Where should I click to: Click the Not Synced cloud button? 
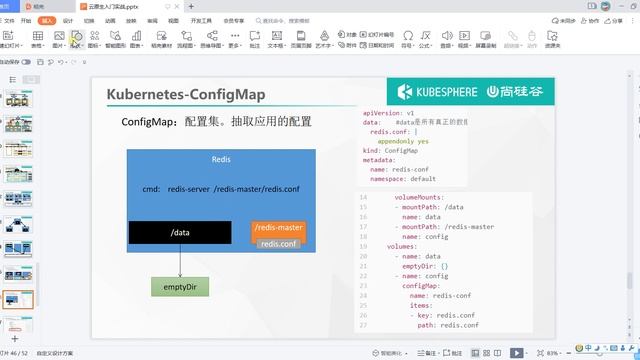point(563,20)
